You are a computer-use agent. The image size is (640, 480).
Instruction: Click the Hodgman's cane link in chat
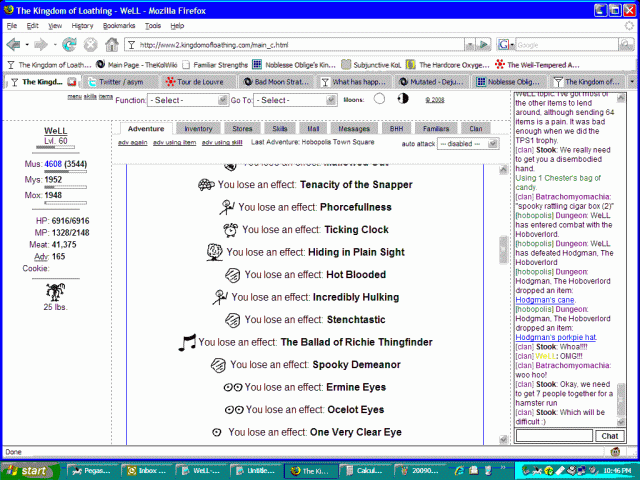point(547,300)
